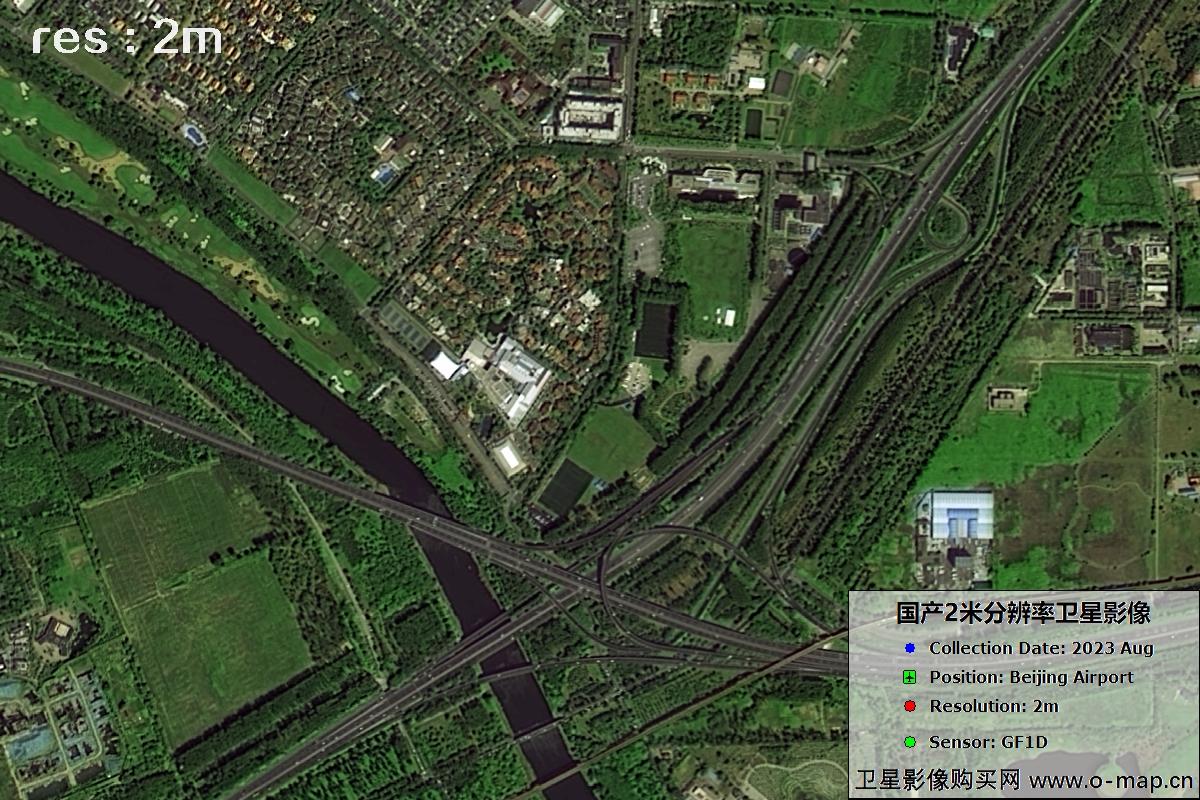
Task: Click the blue dot beside Collection Date
Action: tap(909, 648)
